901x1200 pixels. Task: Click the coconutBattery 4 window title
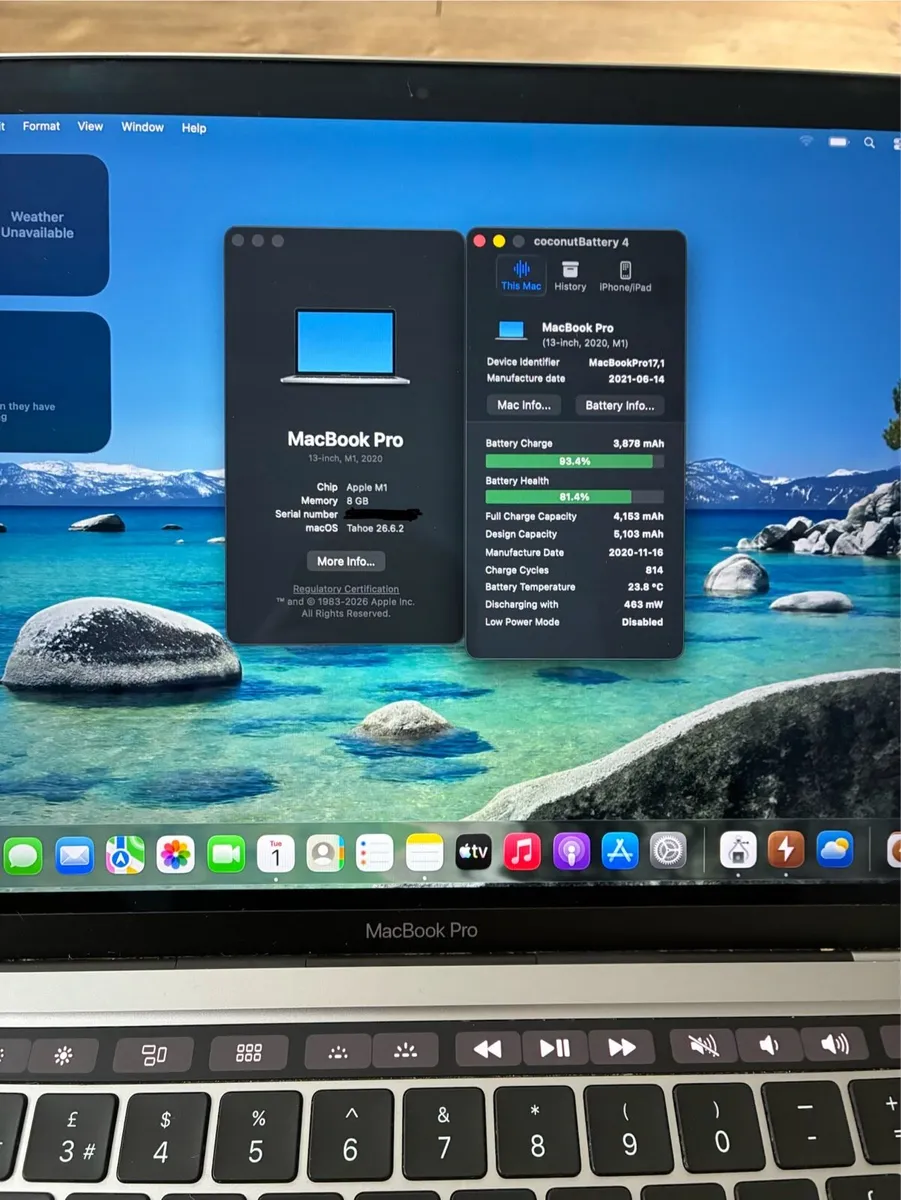[x=581, y=242]
